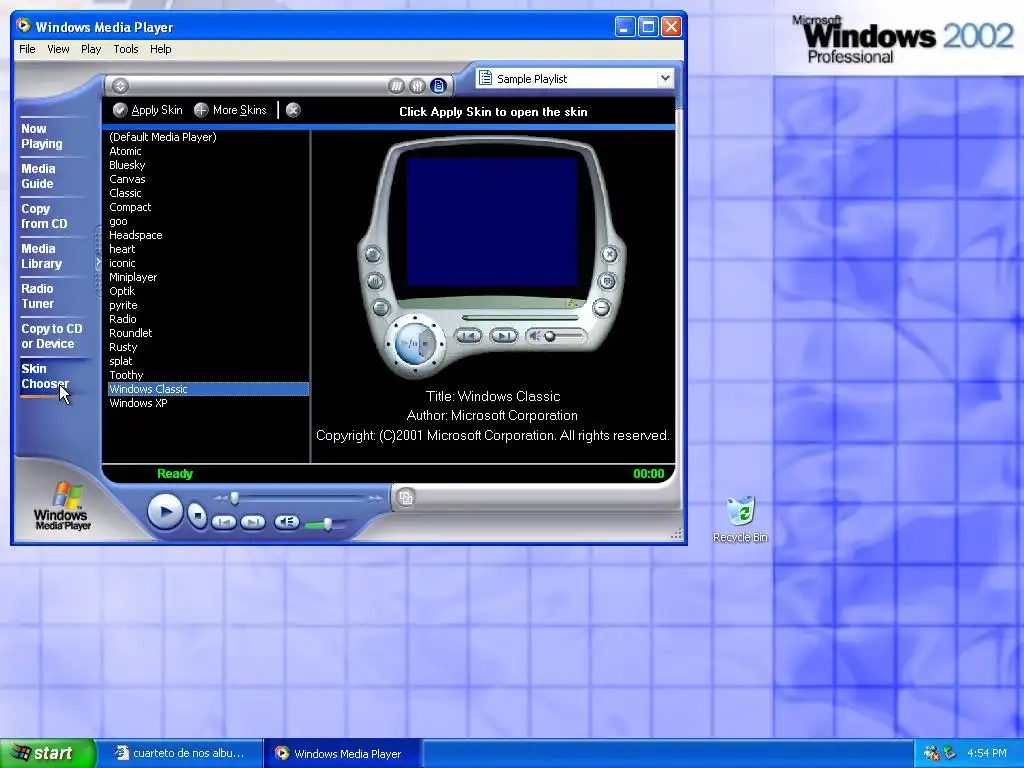Select the goo skin
Screen dimensions: 1024x768
(208, 221)
